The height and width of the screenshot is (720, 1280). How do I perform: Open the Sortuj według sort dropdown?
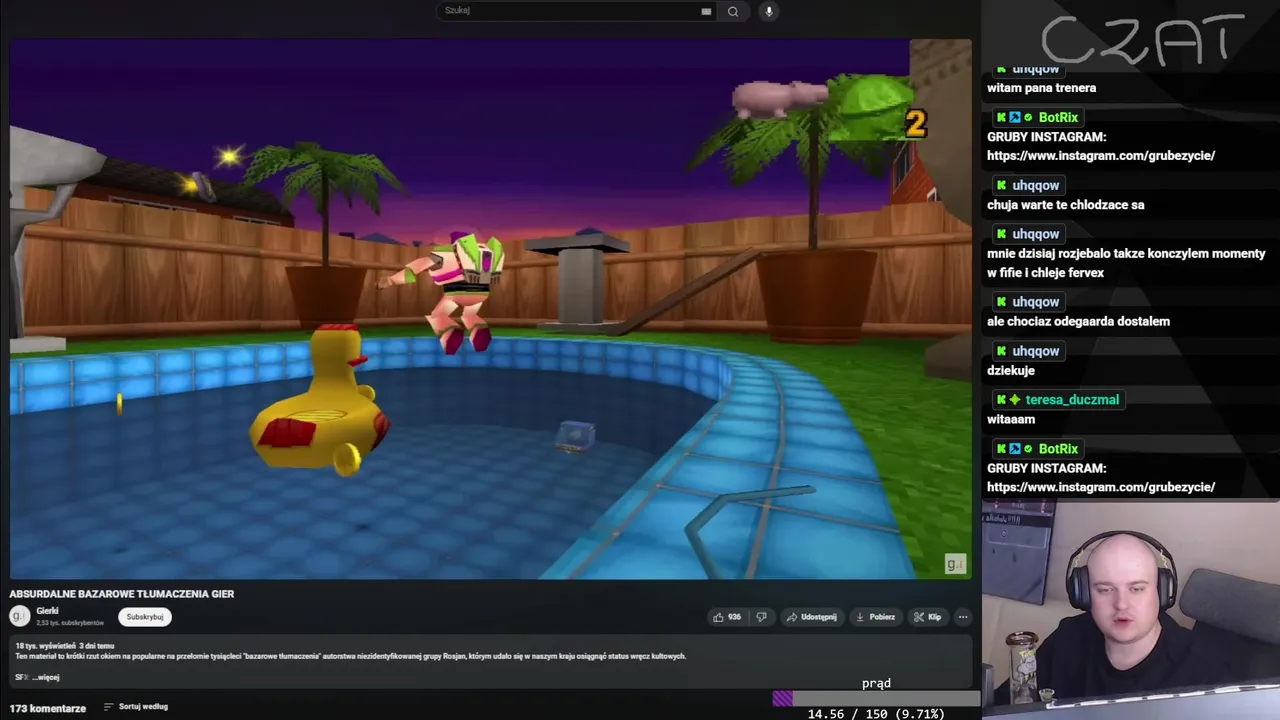pyautogui.click(x=136, y=707)
